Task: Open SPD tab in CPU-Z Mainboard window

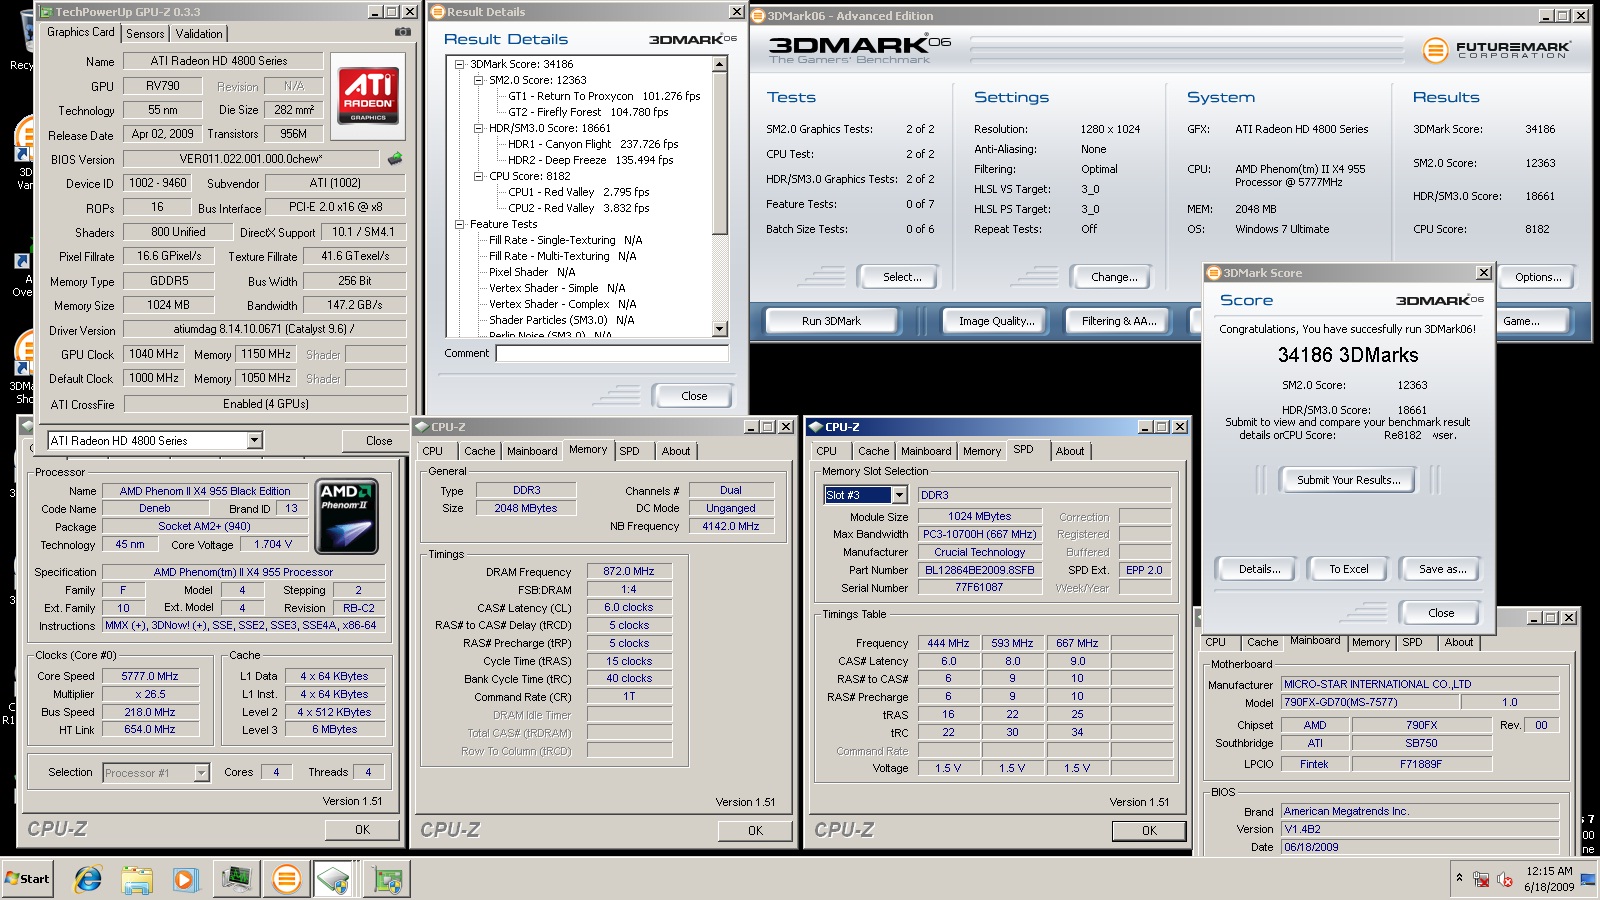Action: (x=1412, y=642)
